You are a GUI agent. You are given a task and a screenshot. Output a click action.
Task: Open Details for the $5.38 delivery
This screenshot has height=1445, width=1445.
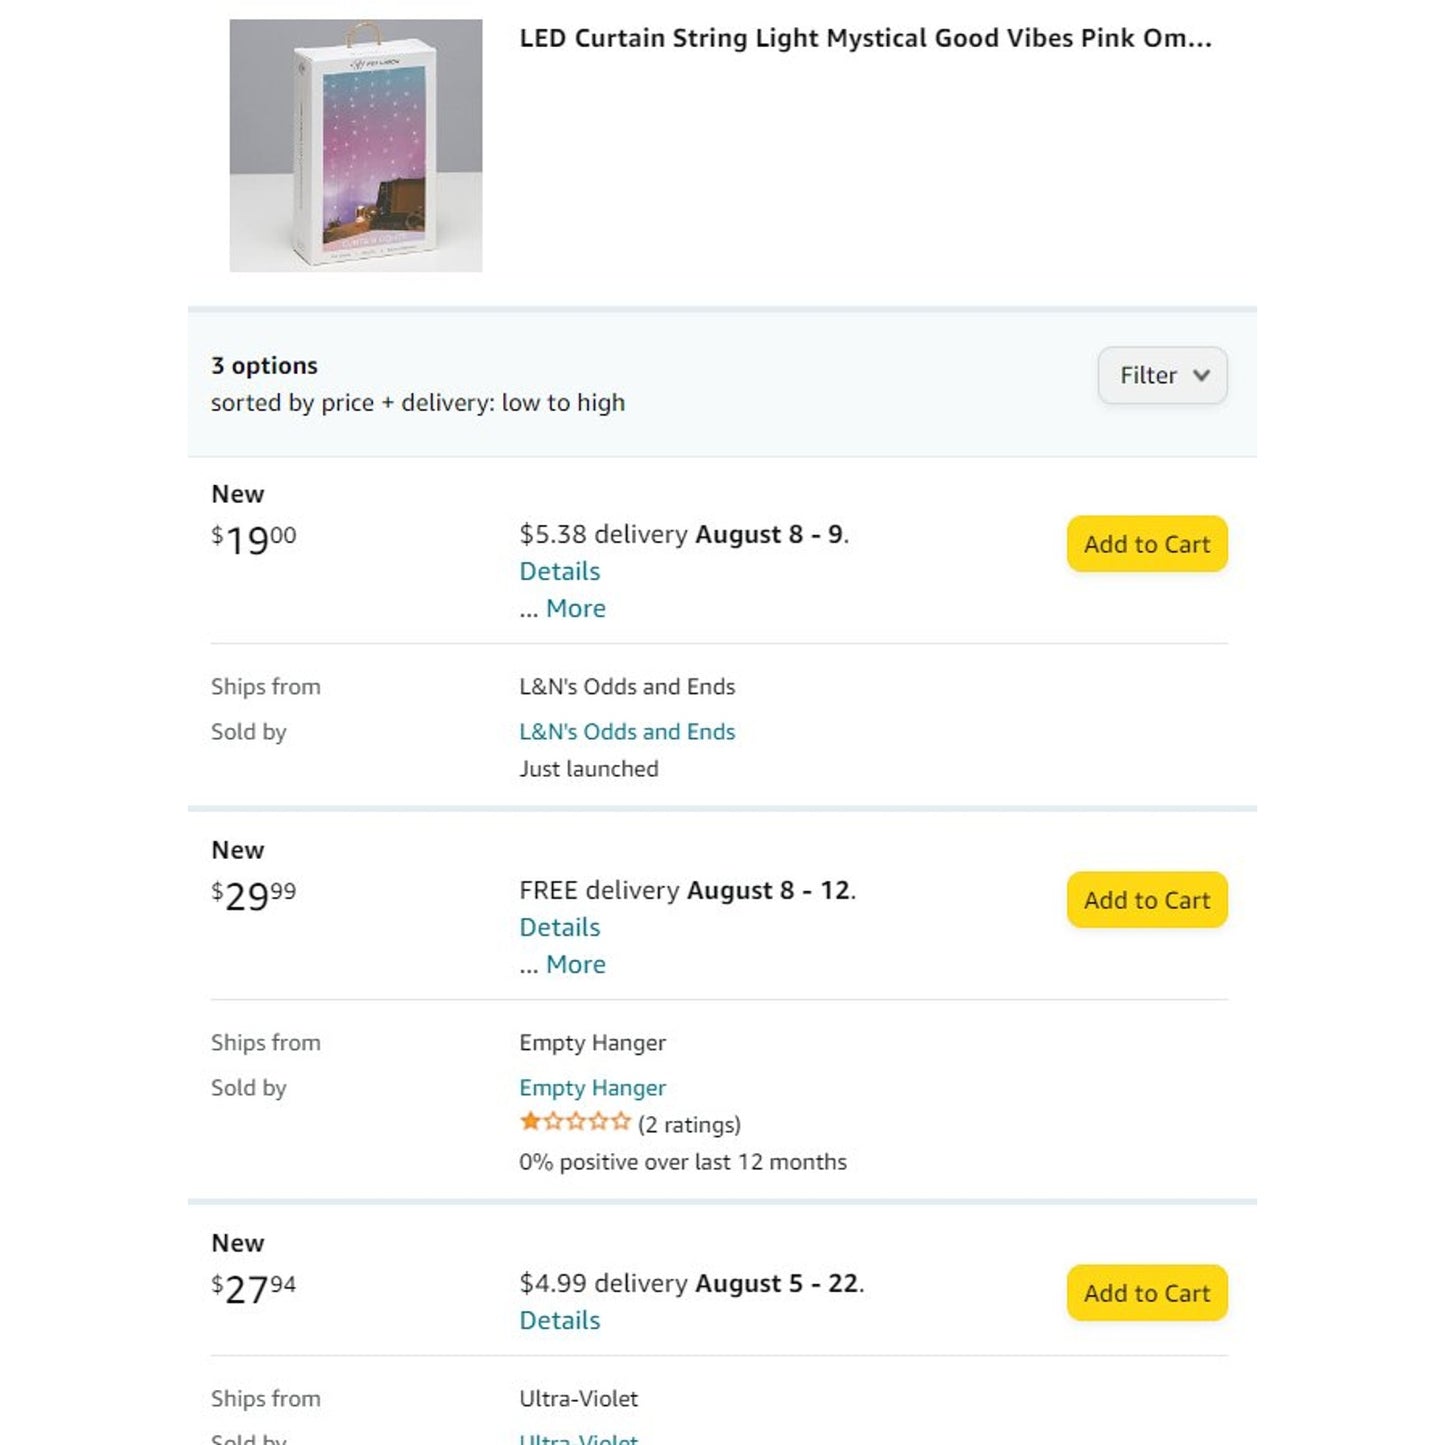coord(559,572)
